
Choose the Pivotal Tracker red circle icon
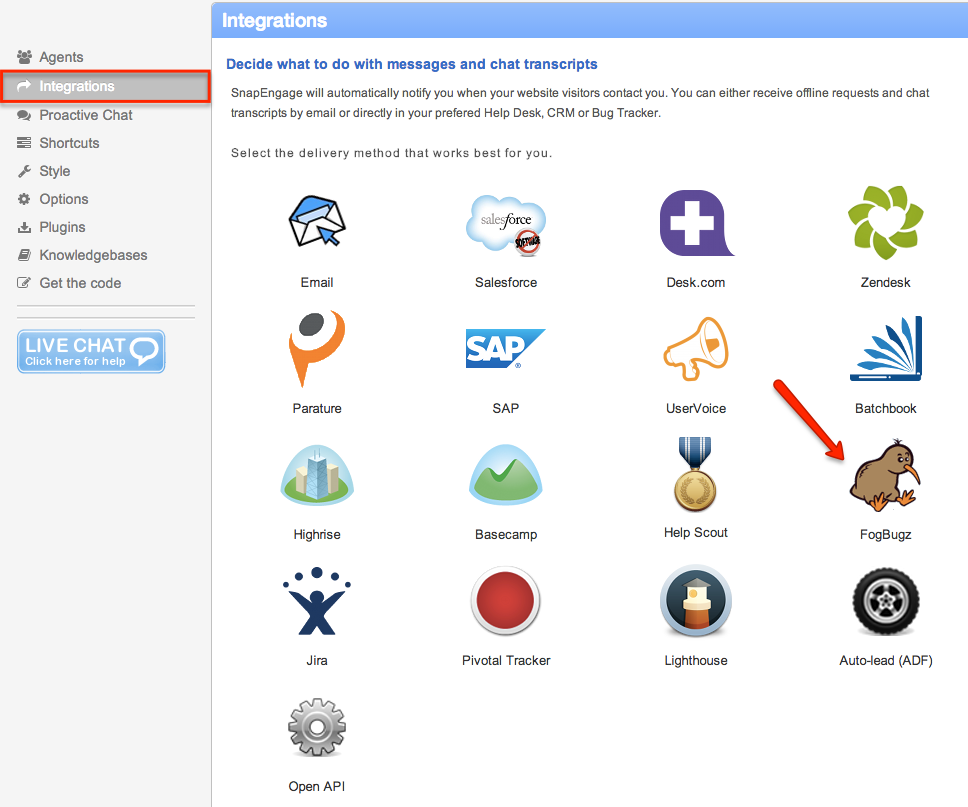point(506,601)
